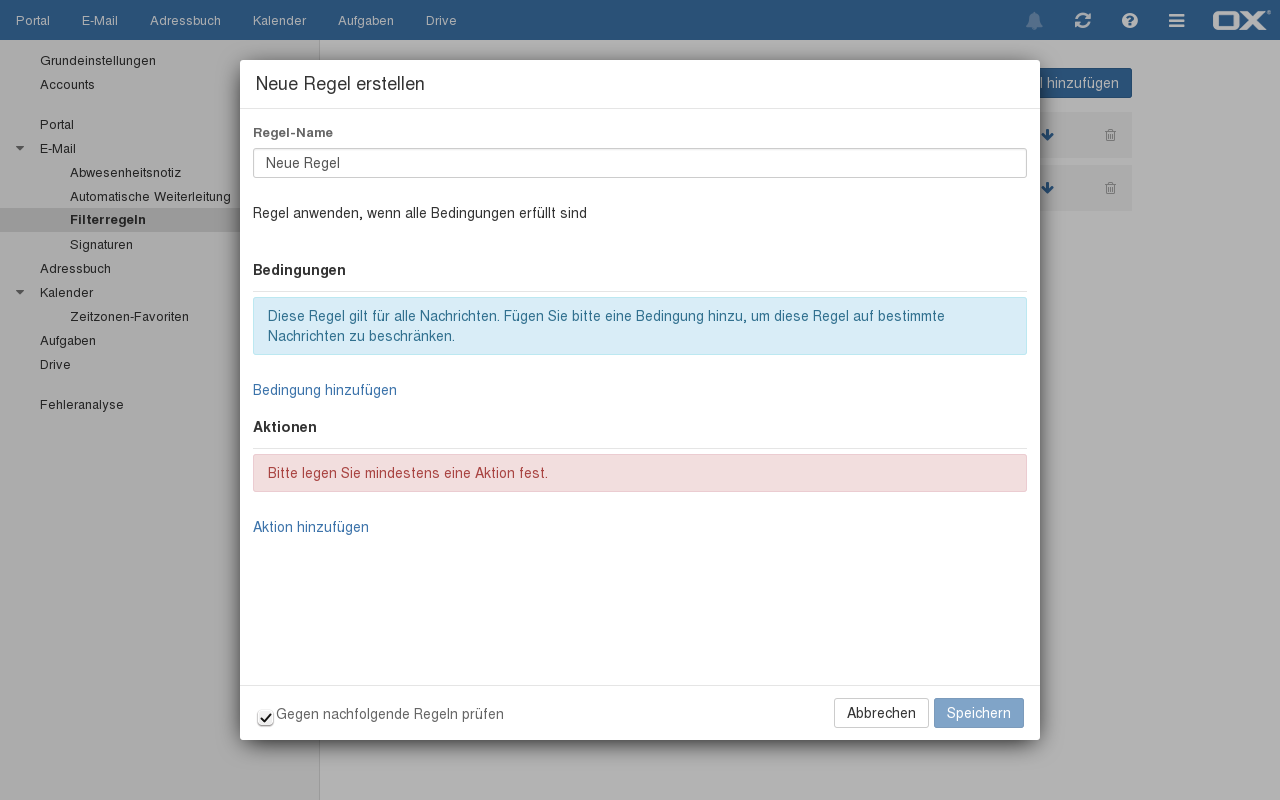Click the Regel-Name input field

[640, 163]
